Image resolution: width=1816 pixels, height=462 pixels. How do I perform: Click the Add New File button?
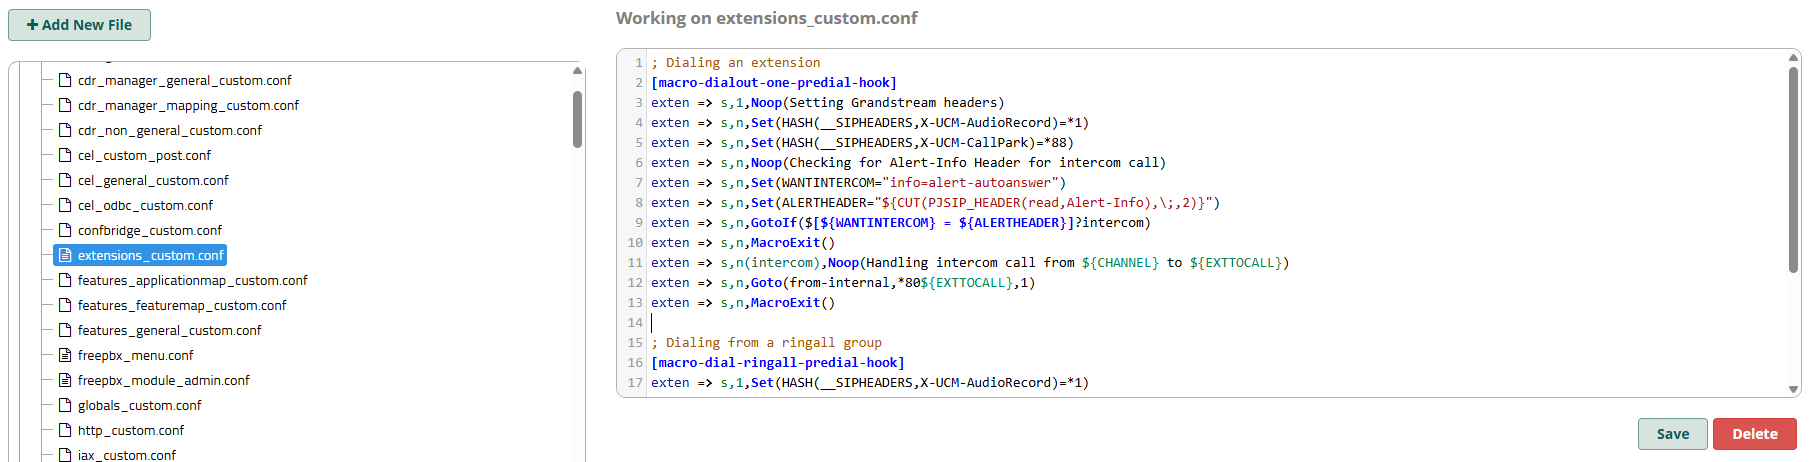(x=79, y=25)
